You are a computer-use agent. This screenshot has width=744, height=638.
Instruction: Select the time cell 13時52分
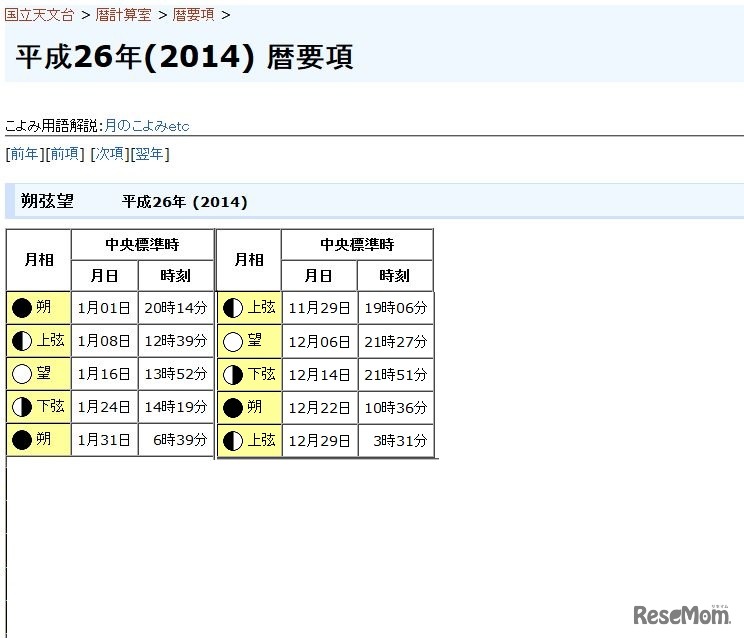pos(176,374)
